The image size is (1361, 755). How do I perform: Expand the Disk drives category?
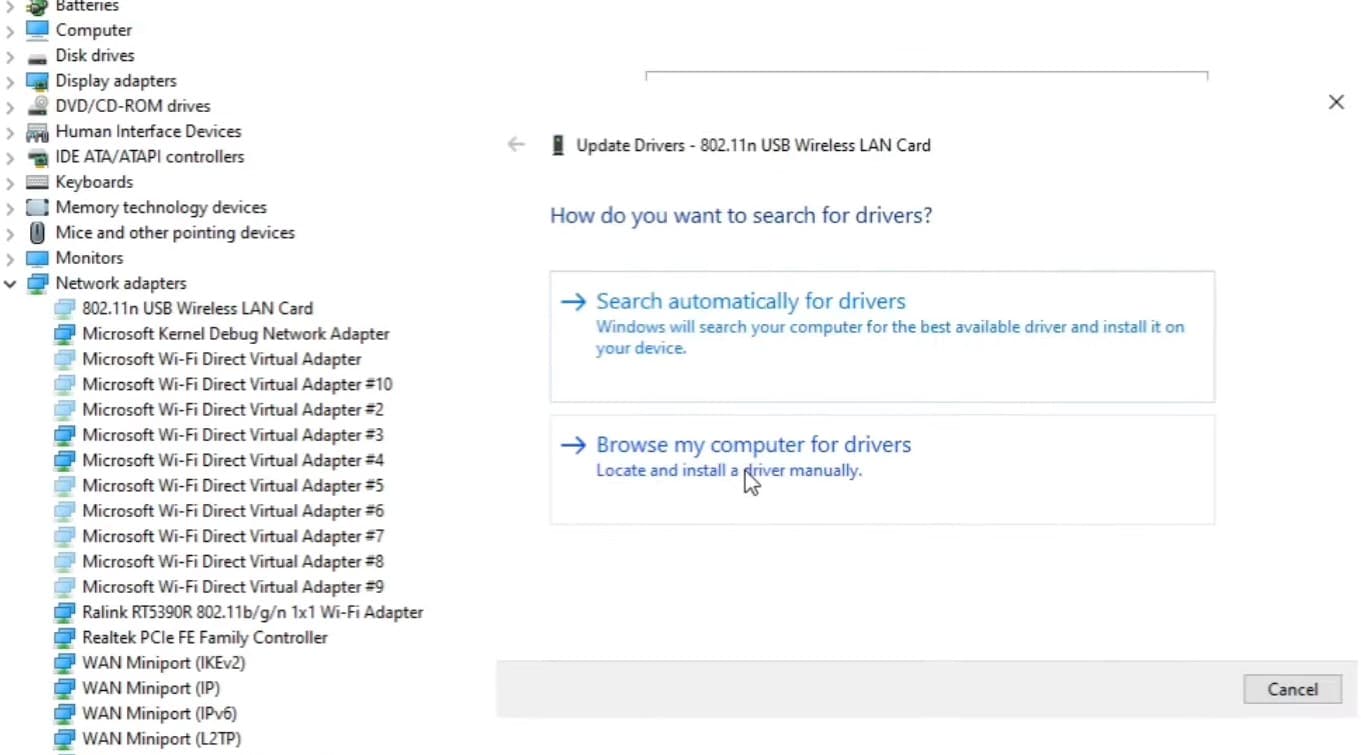(10, 56)
